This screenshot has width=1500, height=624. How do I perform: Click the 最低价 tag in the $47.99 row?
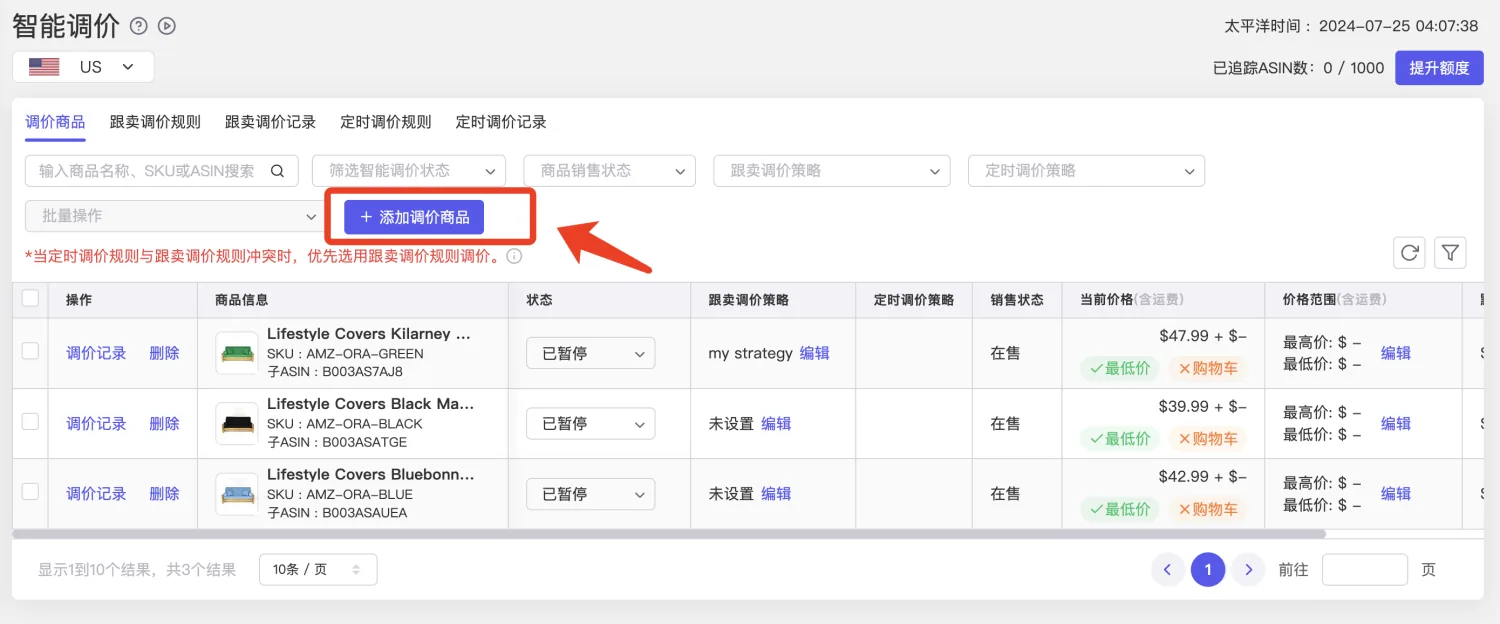coord(1120,368)
